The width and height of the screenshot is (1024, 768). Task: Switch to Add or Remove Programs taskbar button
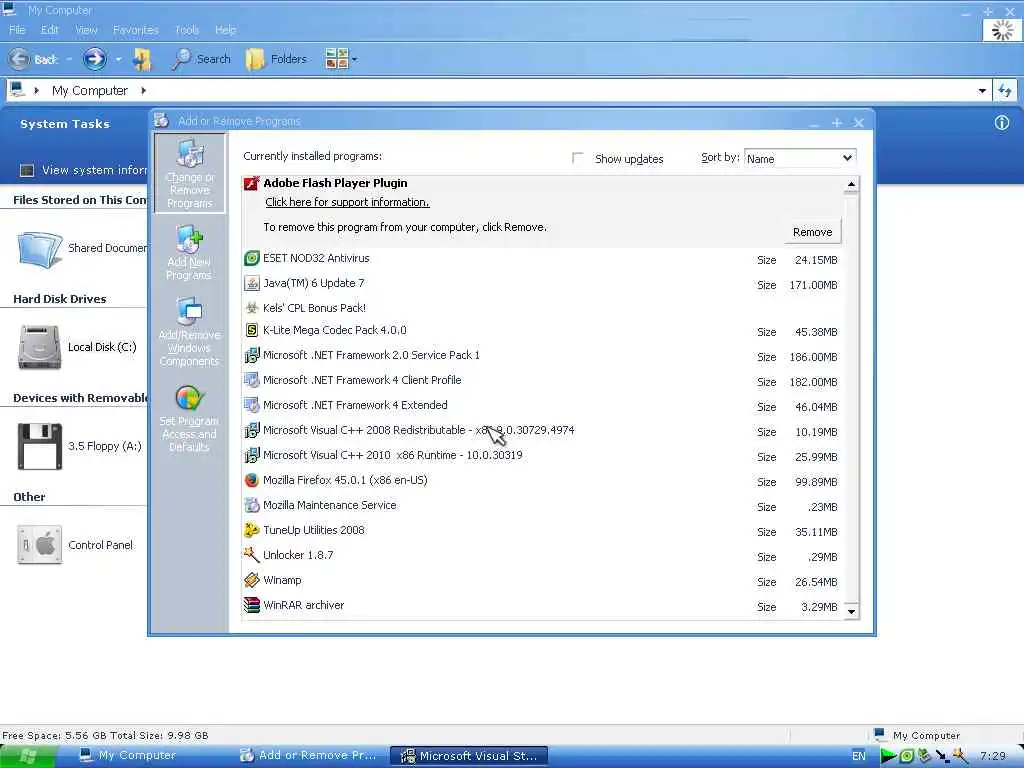(x=308, y=756)
